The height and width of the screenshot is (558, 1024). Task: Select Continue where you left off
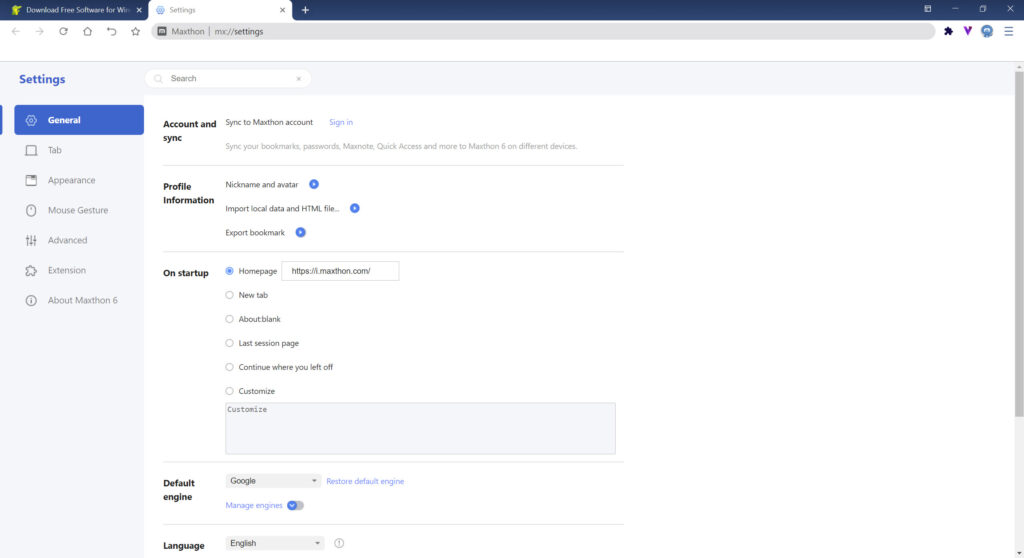click(x=230, y=367)
